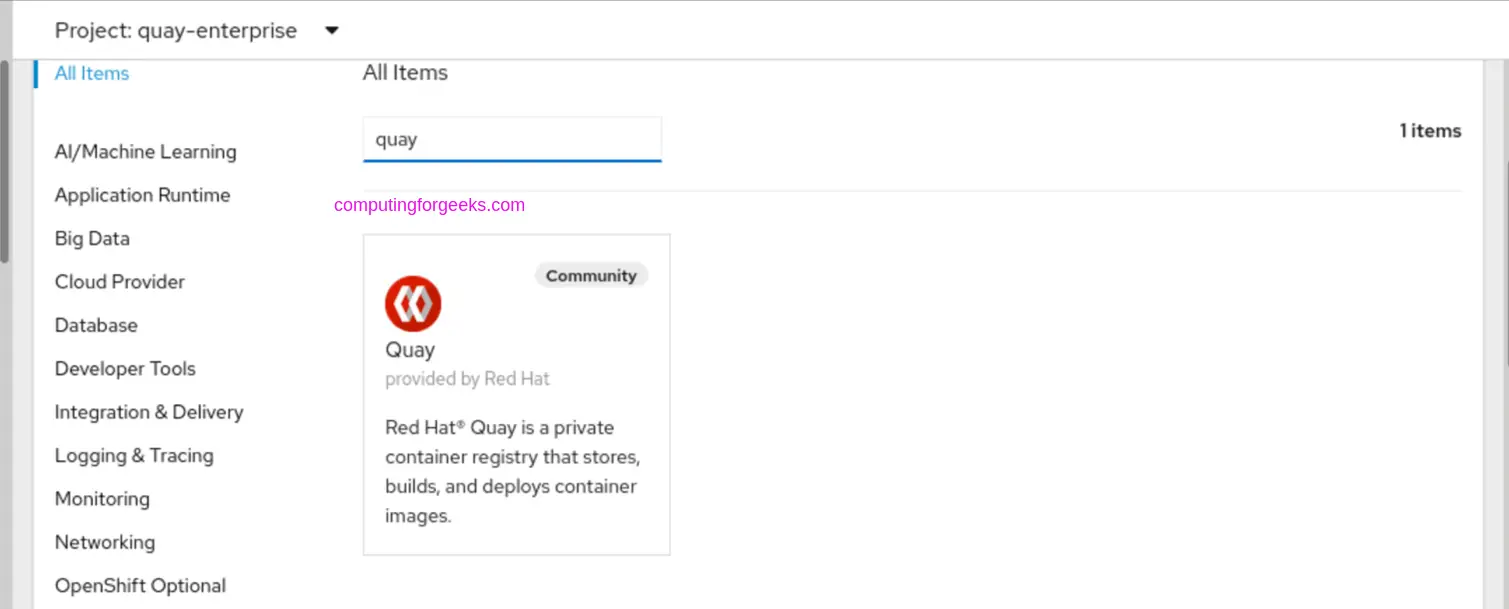Click the computingforgeeks.com watermark text
Screen dimensions: 1509x609
pos(429,204)
